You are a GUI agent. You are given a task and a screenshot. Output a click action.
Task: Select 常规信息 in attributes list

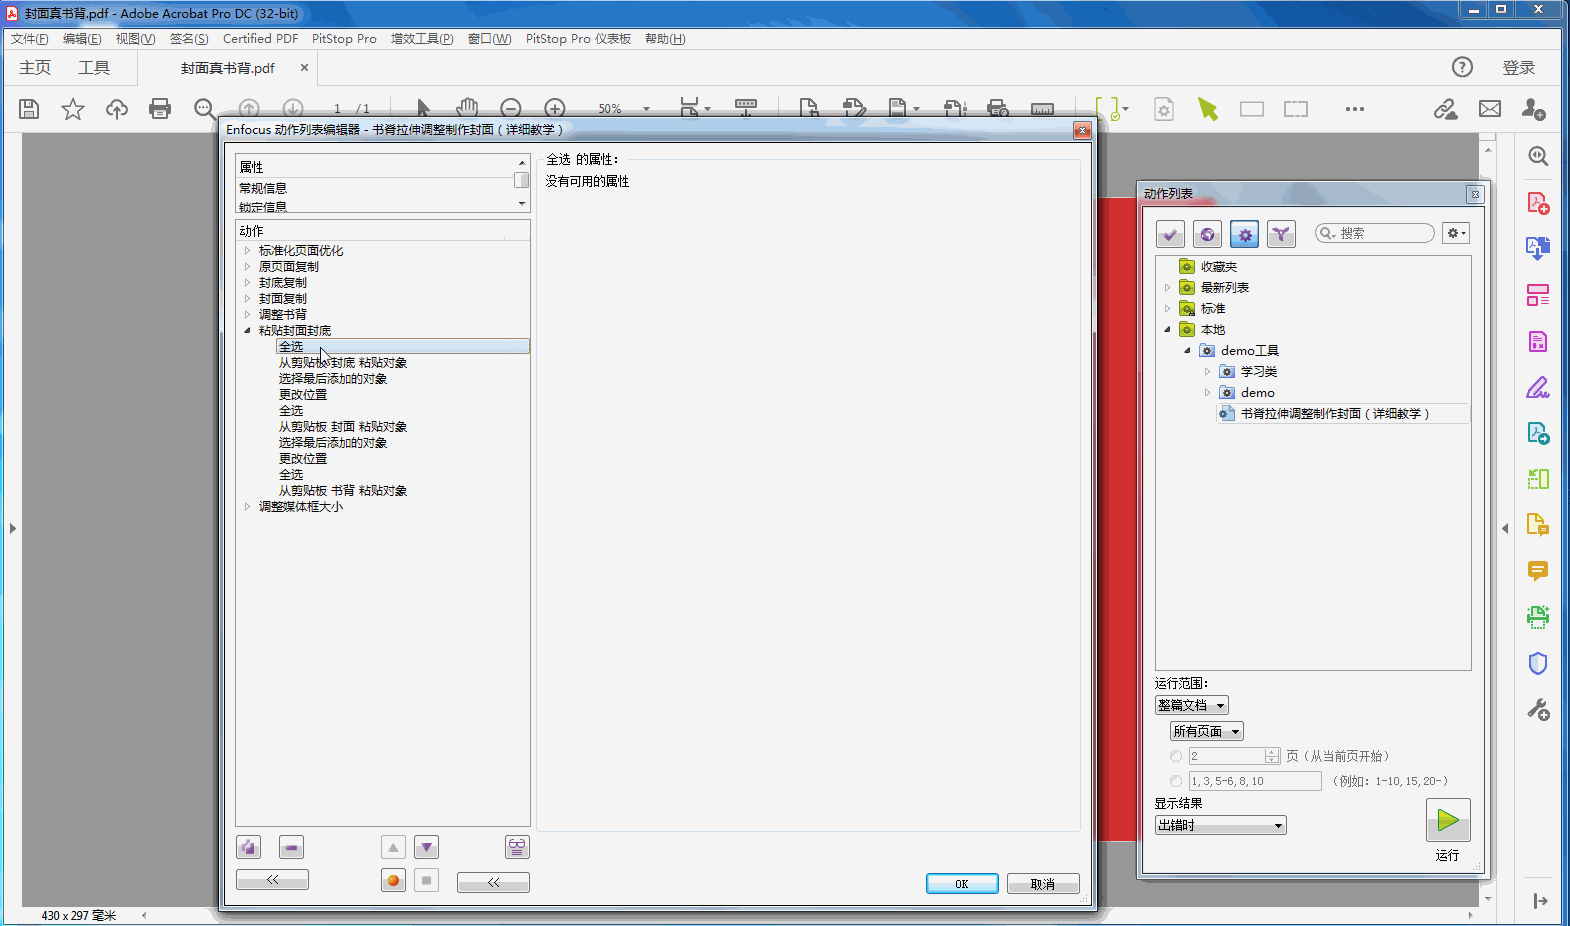click(263, 188)
